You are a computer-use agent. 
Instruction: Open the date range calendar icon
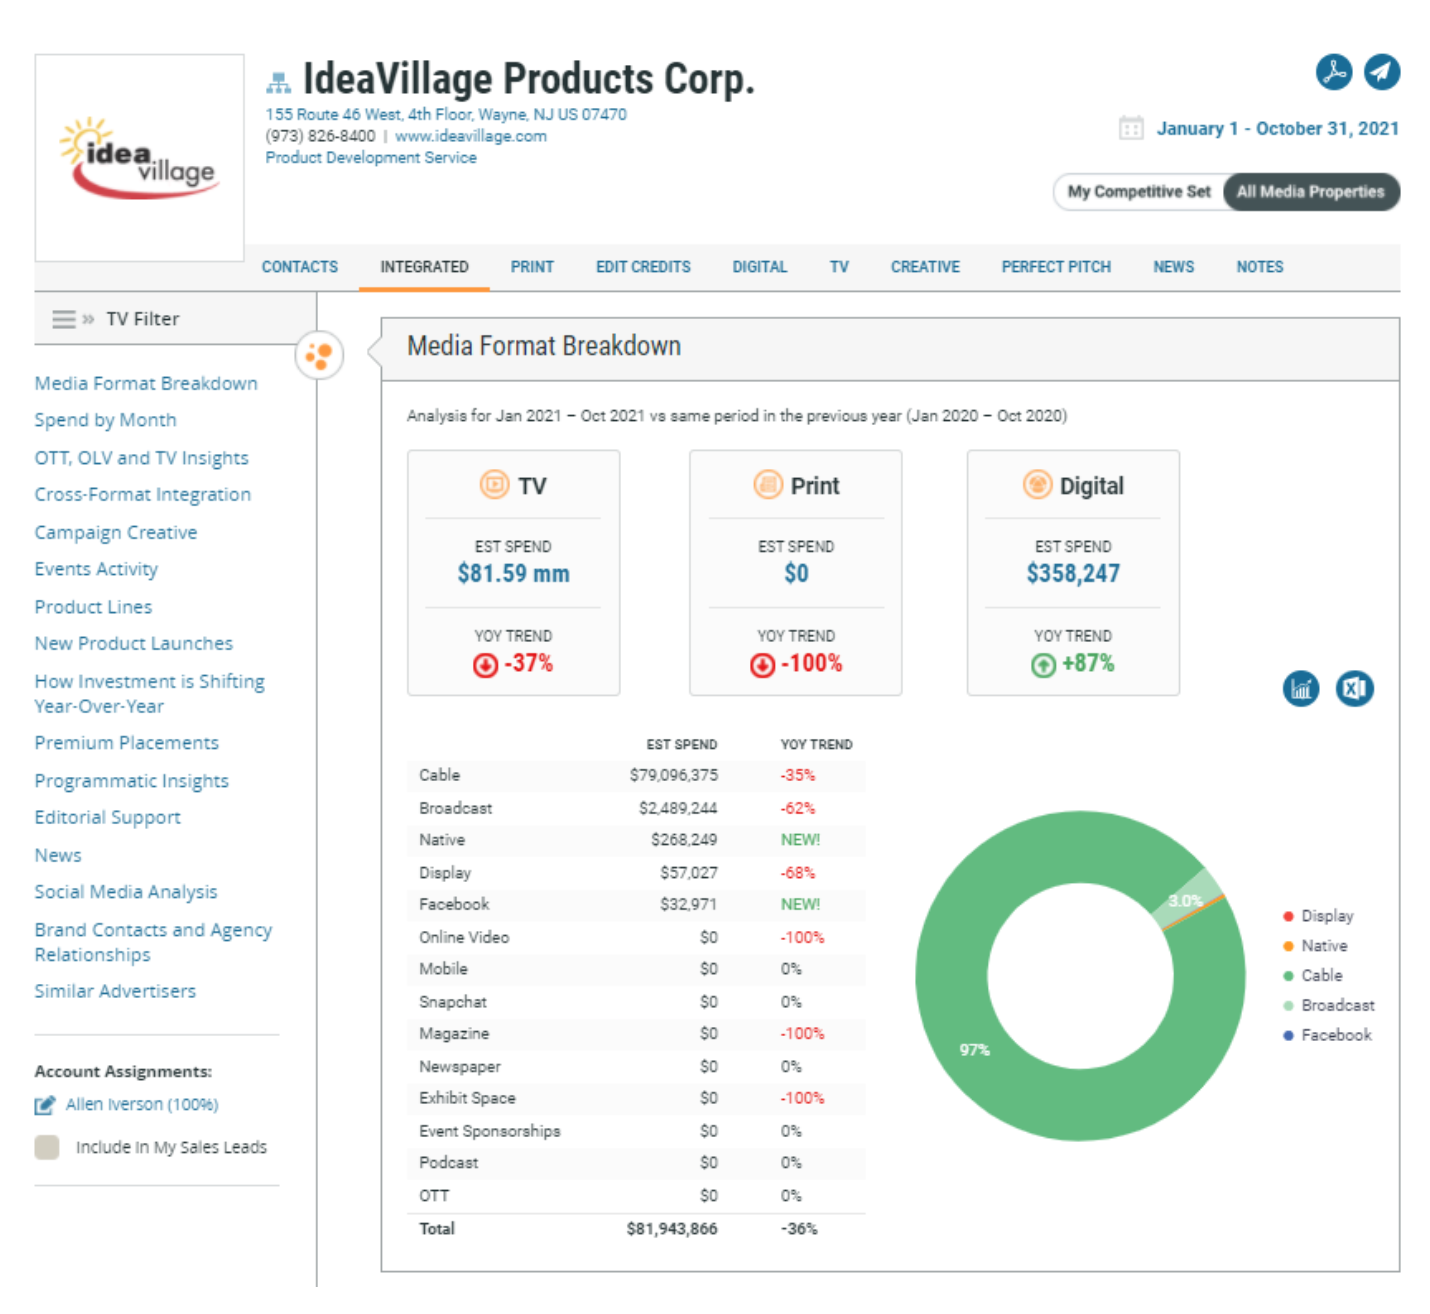click(1131, 128)
